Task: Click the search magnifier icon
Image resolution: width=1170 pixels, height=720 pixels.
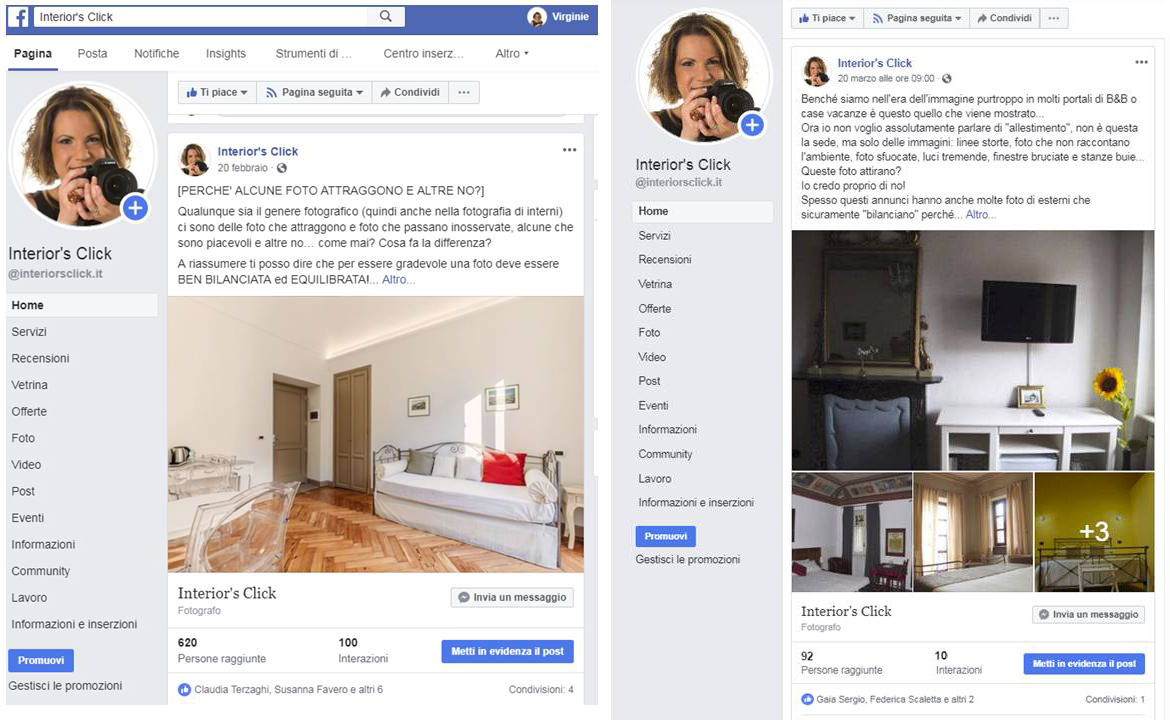Action: (386, 16)
